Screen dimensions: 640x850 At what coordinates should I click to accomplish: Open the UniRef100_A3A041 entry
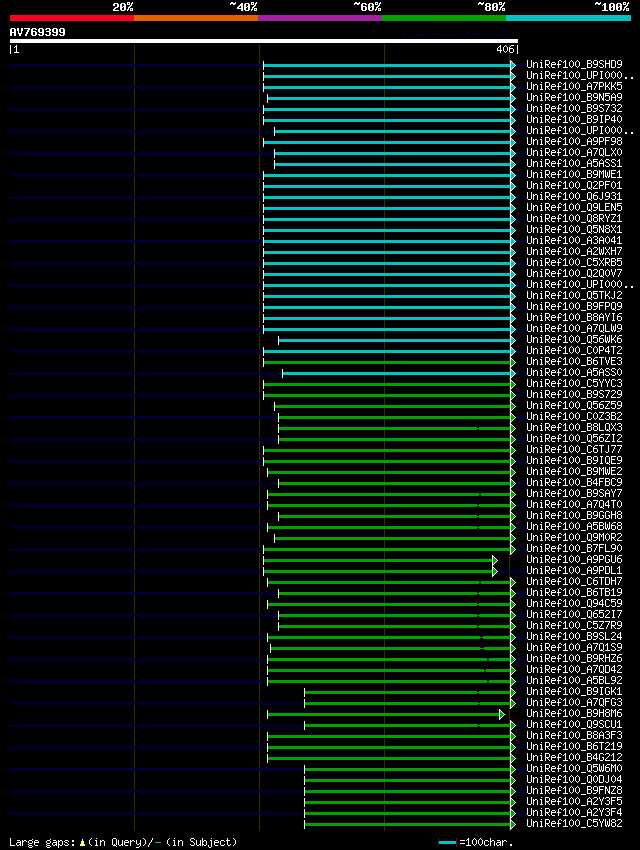[x=574, y=240]
